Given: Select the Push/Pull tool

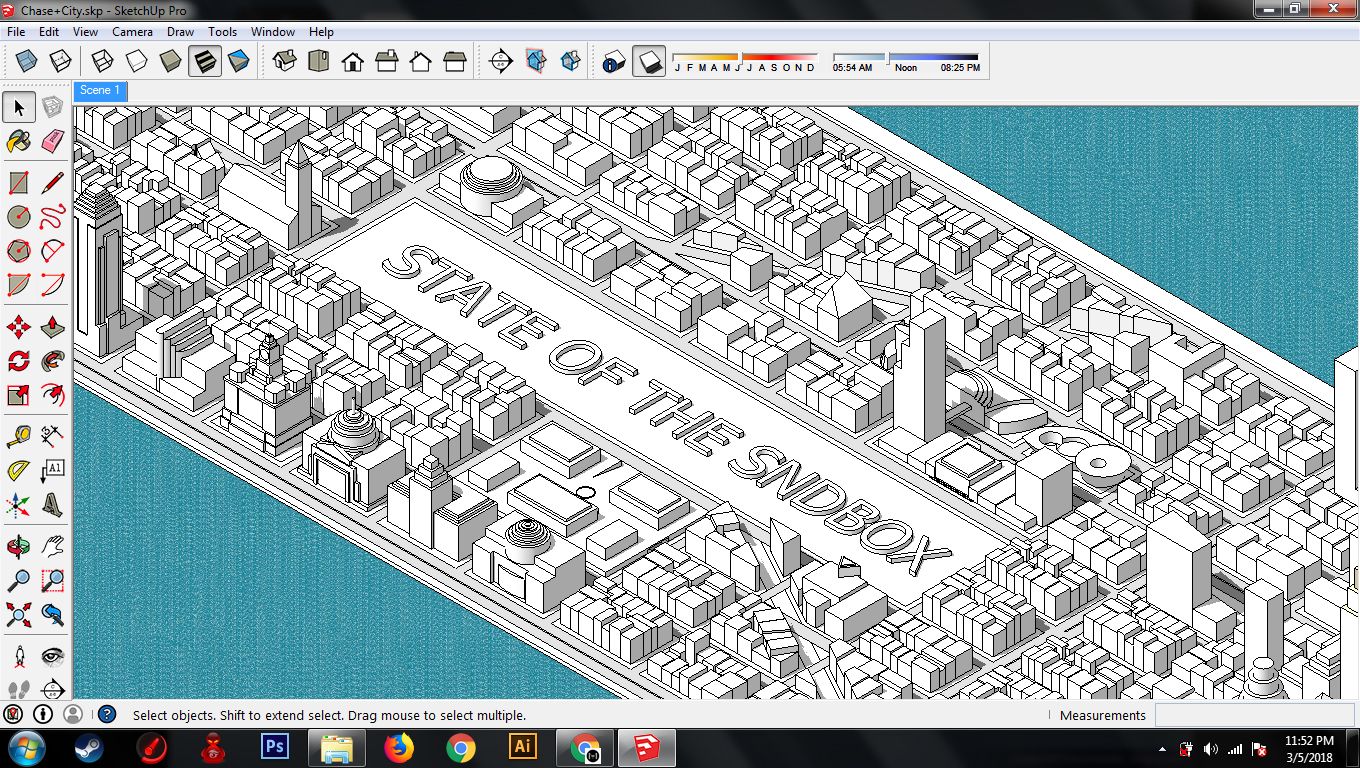Looking at the screenshot, I should coord(52,327).
